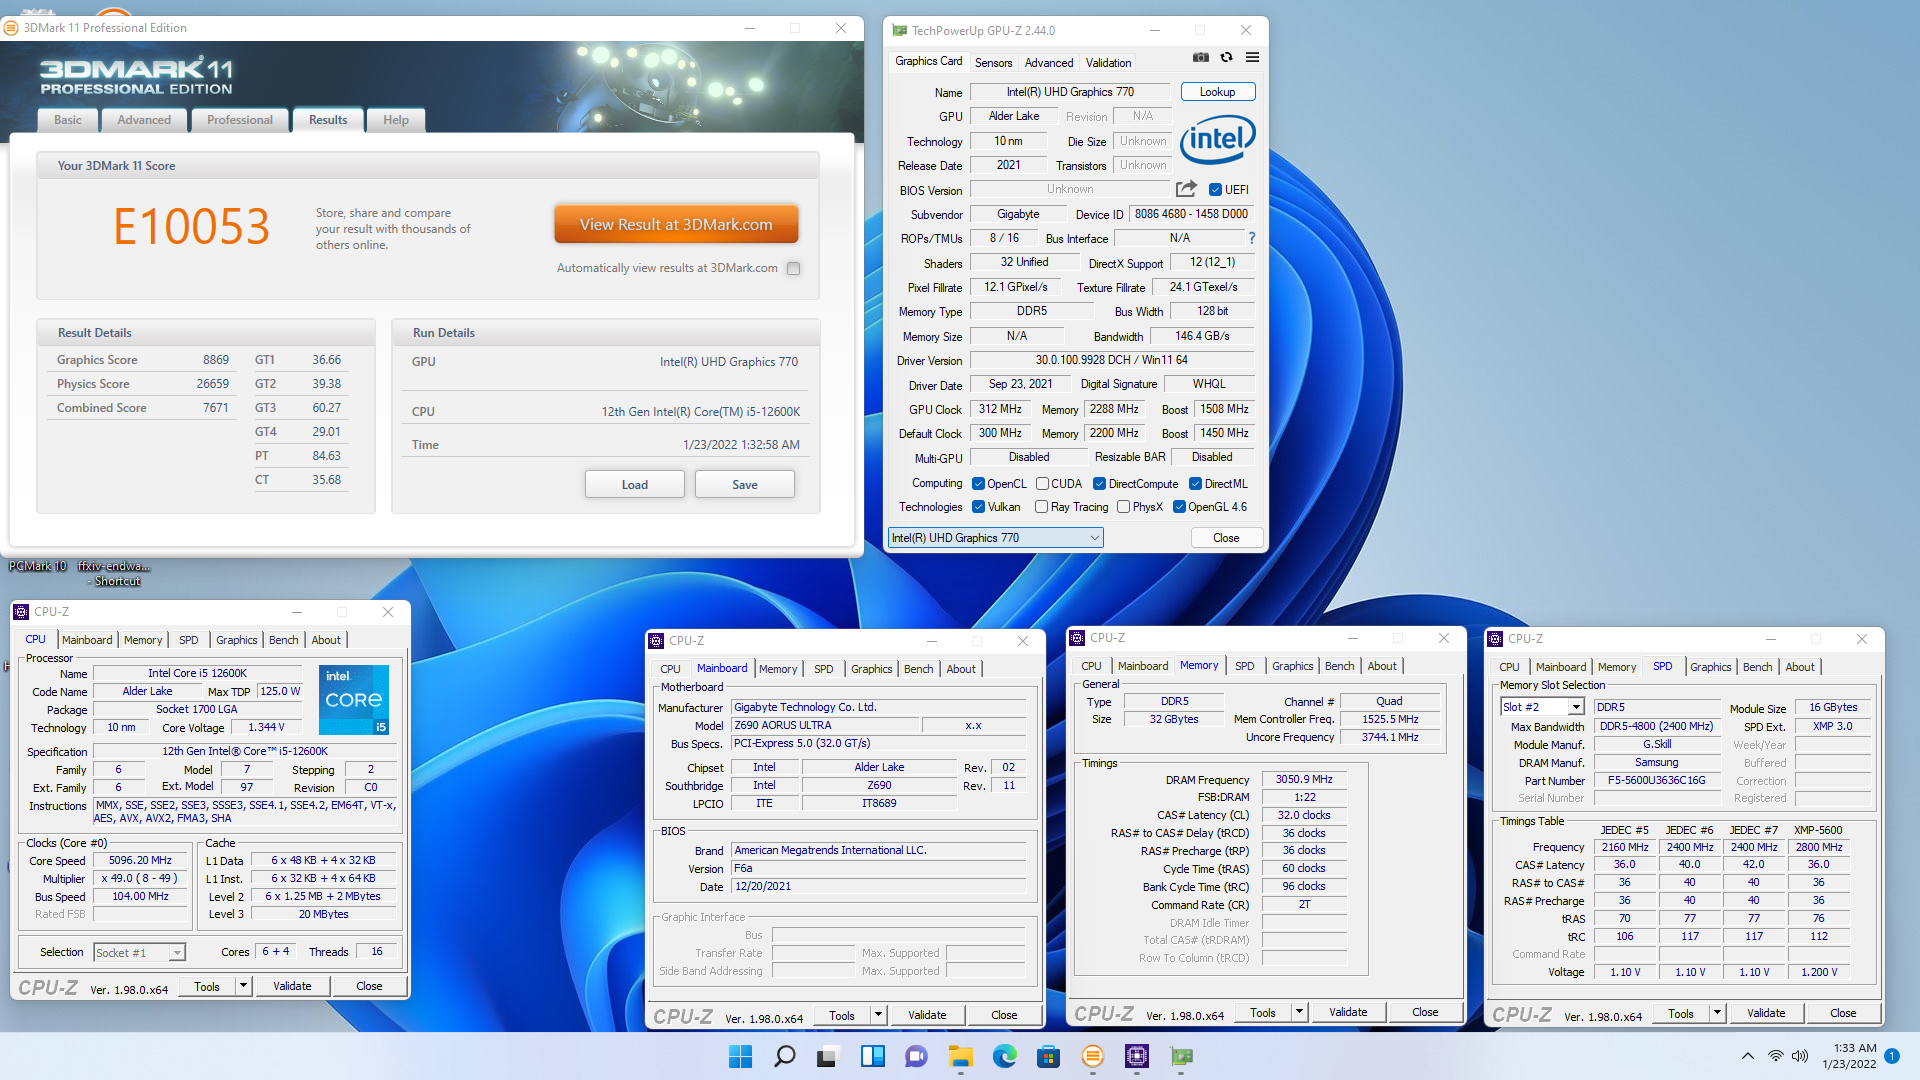Image resolution: width=1920 pixels, height=1080 pixels.
Task: Open the network Wi-Fi tray icon
Action: pyautogui.click(x=1776, y=1056)
